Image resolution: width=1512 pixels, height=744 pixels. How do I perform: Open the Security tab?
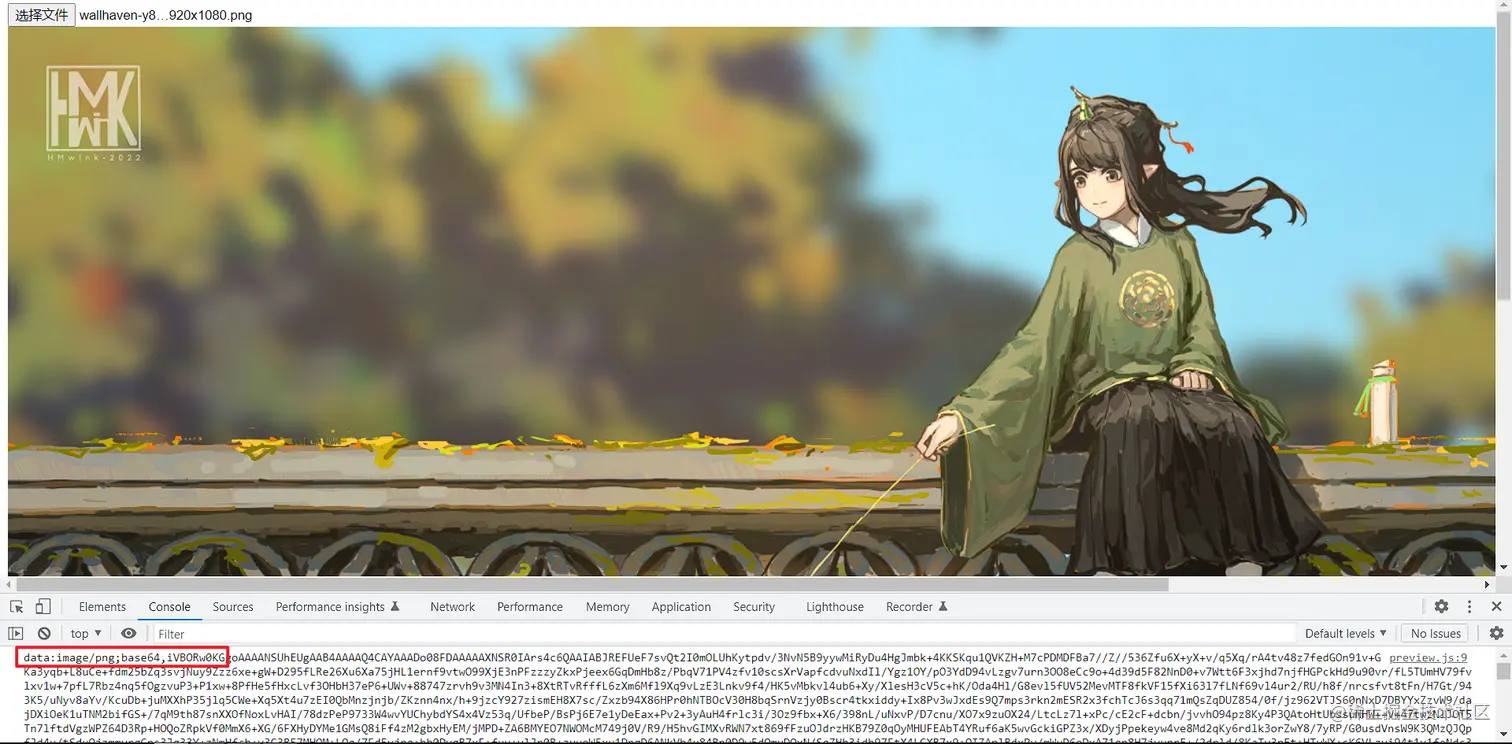coord(754,607)
